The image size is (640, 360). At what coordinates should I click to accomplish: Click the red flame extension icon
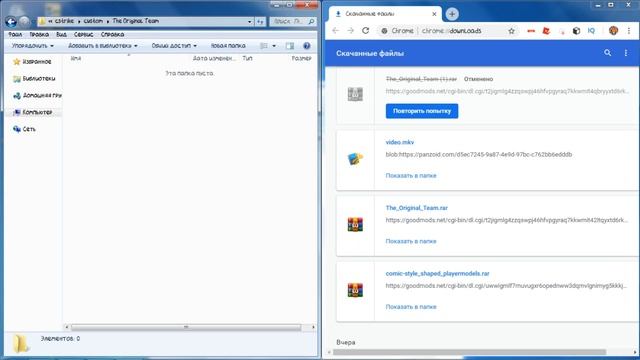(x=546, y=31)
